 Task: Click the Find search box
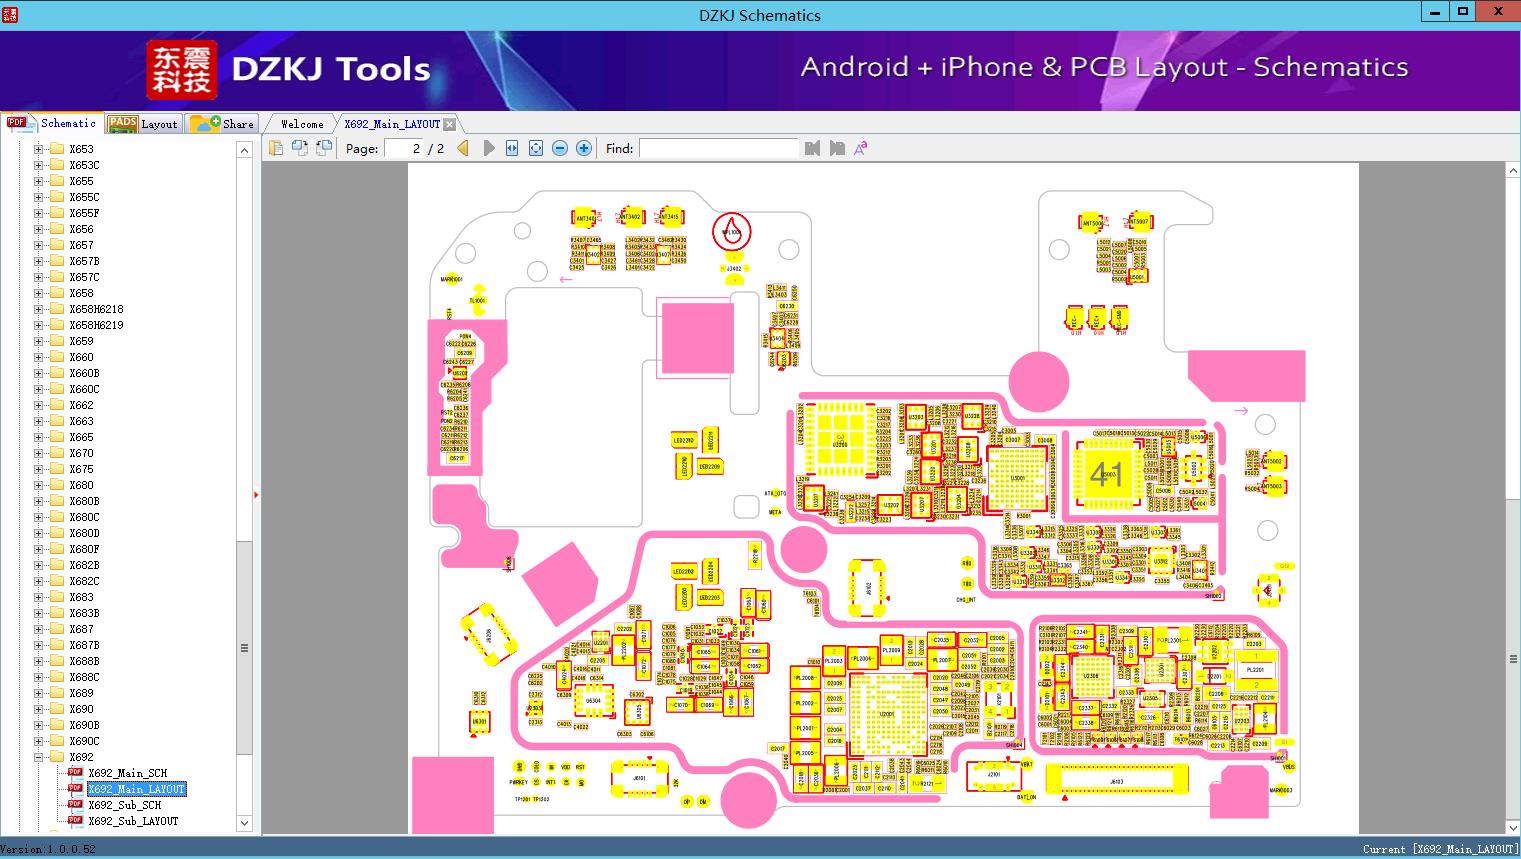(719, 148)
